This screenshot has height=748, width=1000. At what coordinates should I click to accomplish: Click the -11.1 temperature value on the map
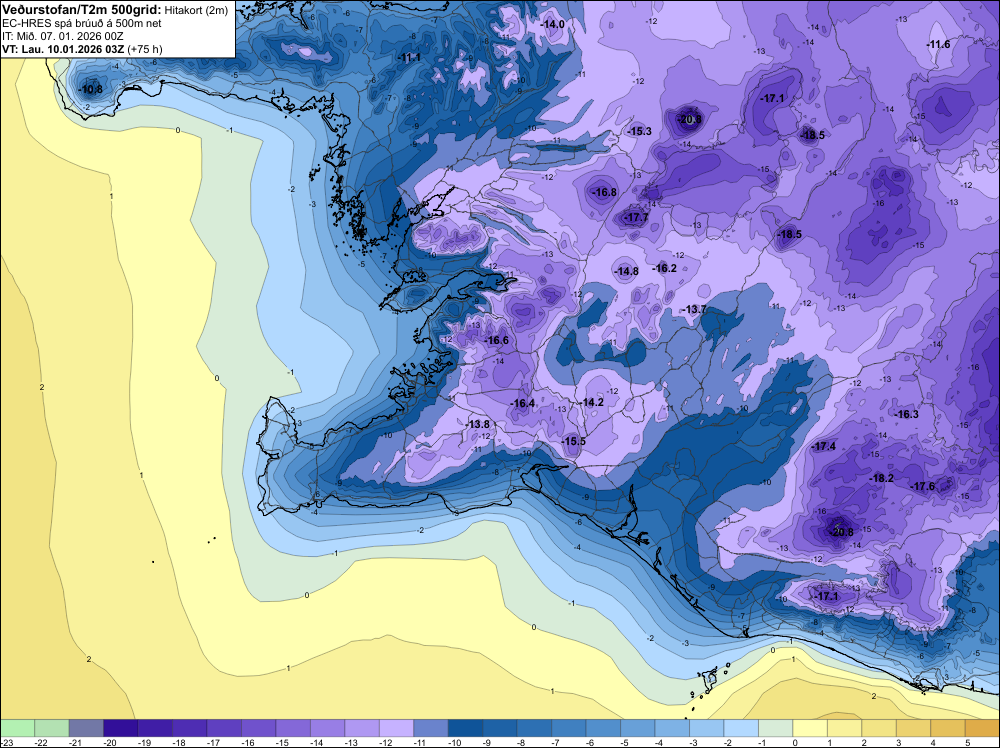tap(409, 57)
